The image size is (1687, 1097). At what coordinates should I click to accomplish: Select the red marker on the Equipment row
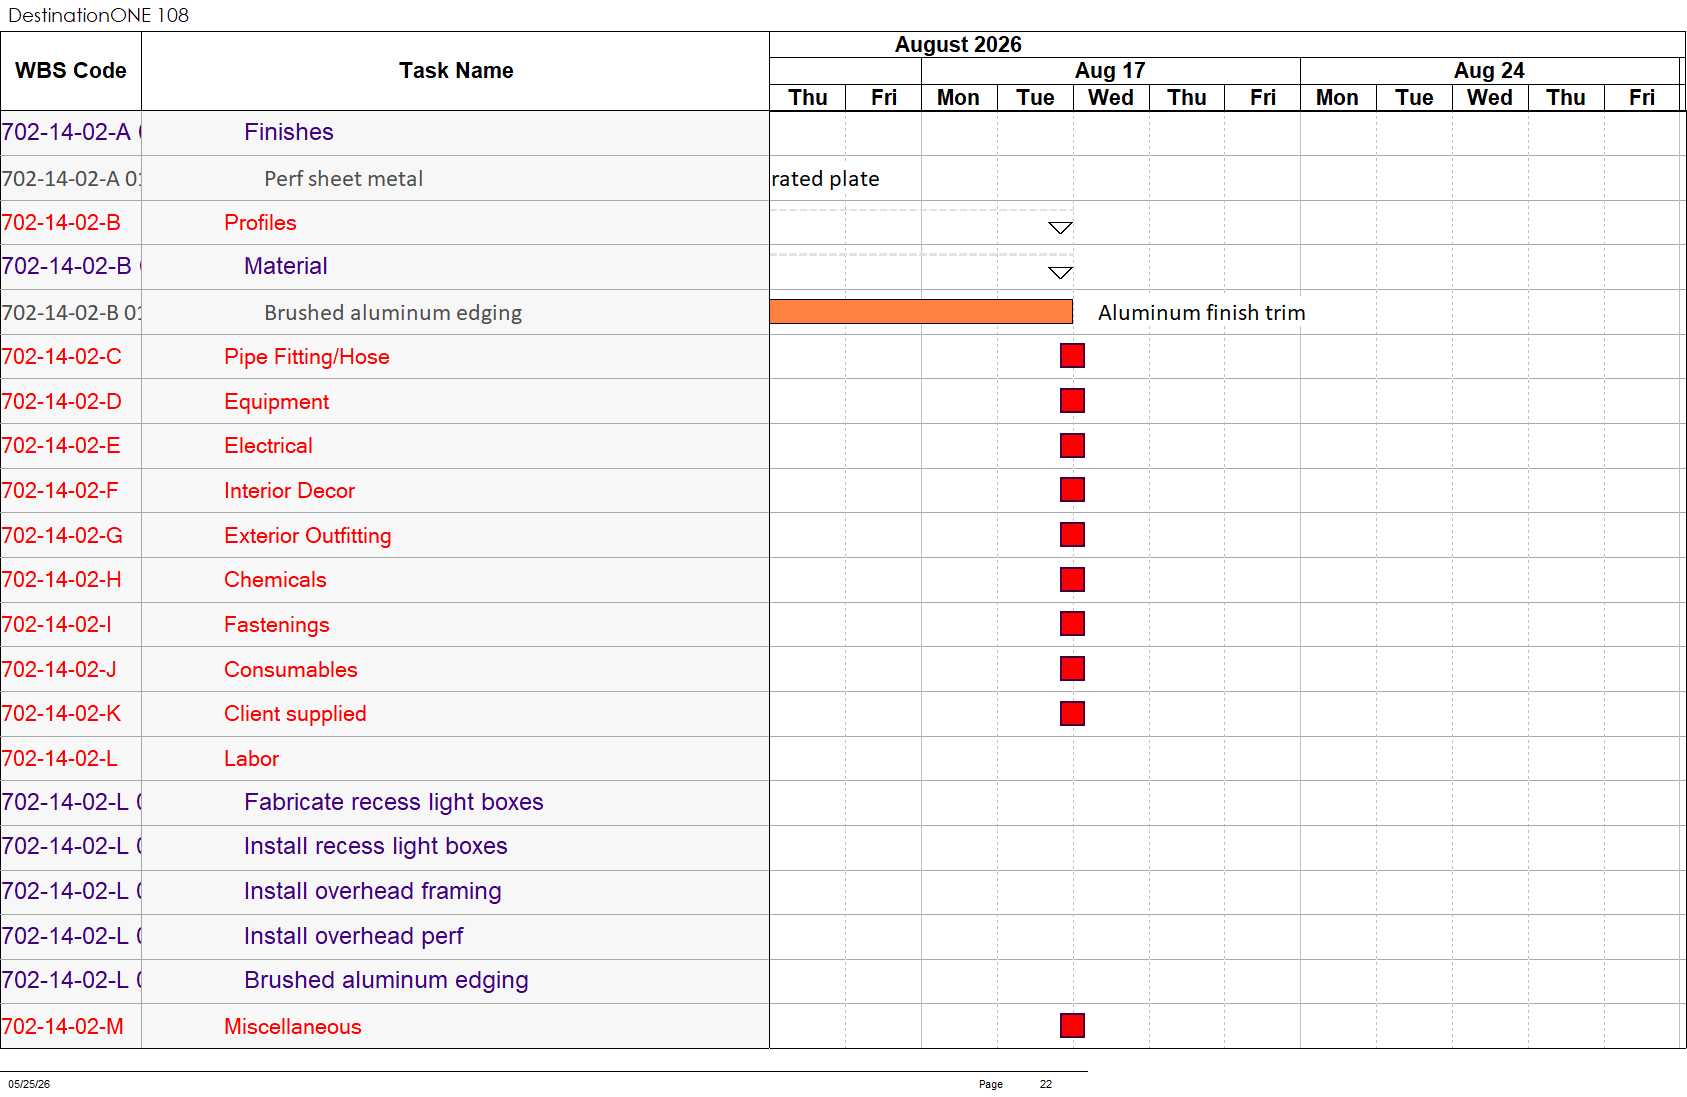(1072, 401)
